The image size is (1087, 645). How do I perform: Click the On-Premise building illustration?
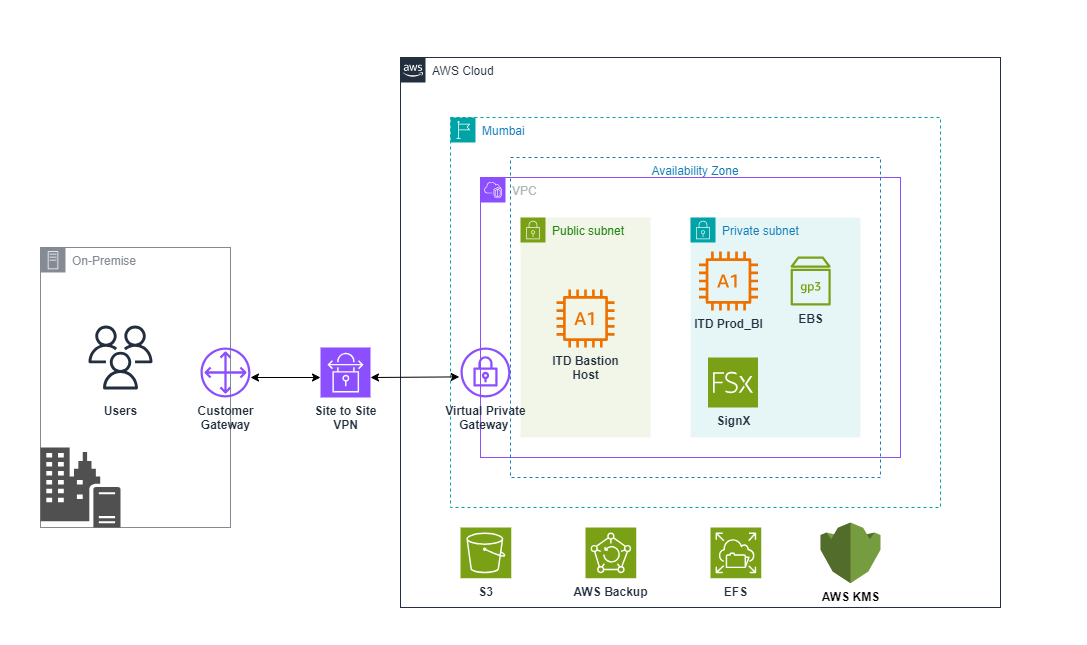(78, 487)
